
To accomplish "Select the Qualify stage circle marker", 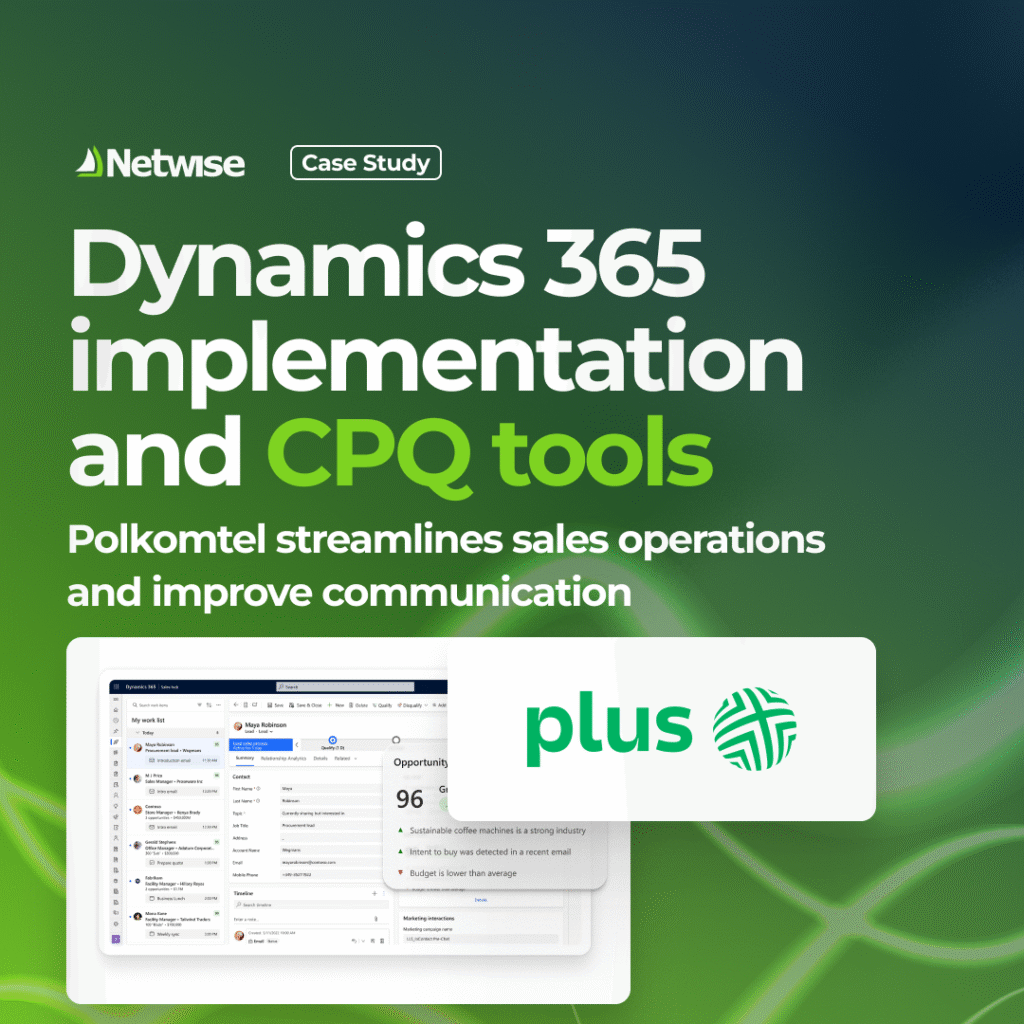I will click(332, 740).
